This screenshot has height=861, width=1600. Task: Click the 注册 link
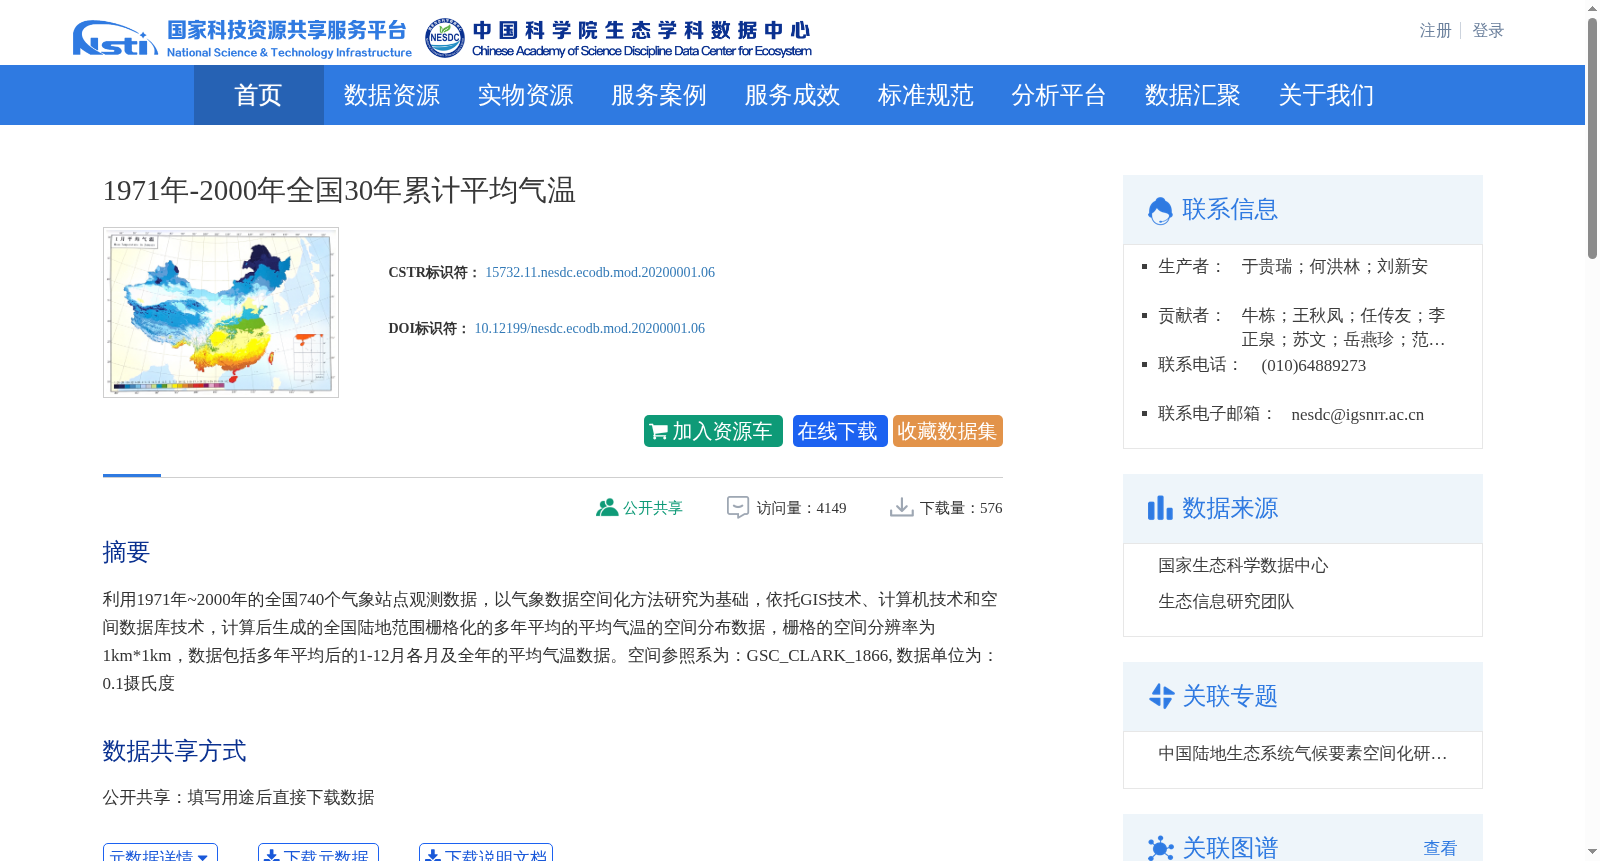pyautogui.click(x=1435, y=31)
